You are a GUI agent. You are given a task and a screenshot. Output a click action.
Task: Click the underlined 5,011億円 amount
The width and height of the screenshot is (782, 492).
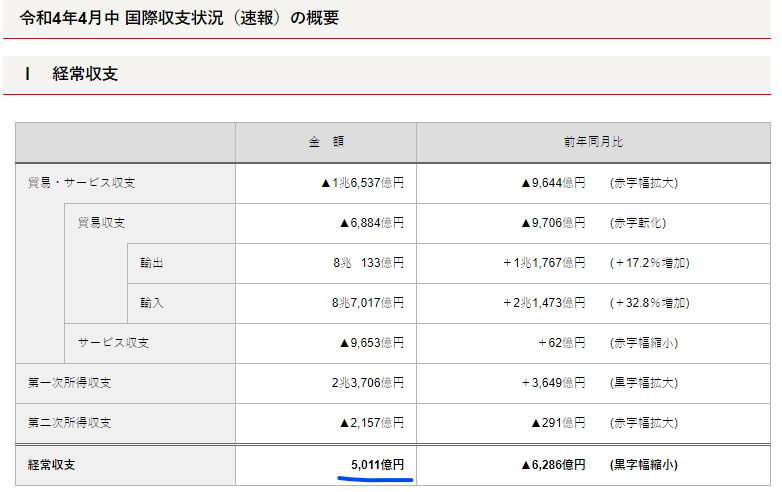click(377, 465)
